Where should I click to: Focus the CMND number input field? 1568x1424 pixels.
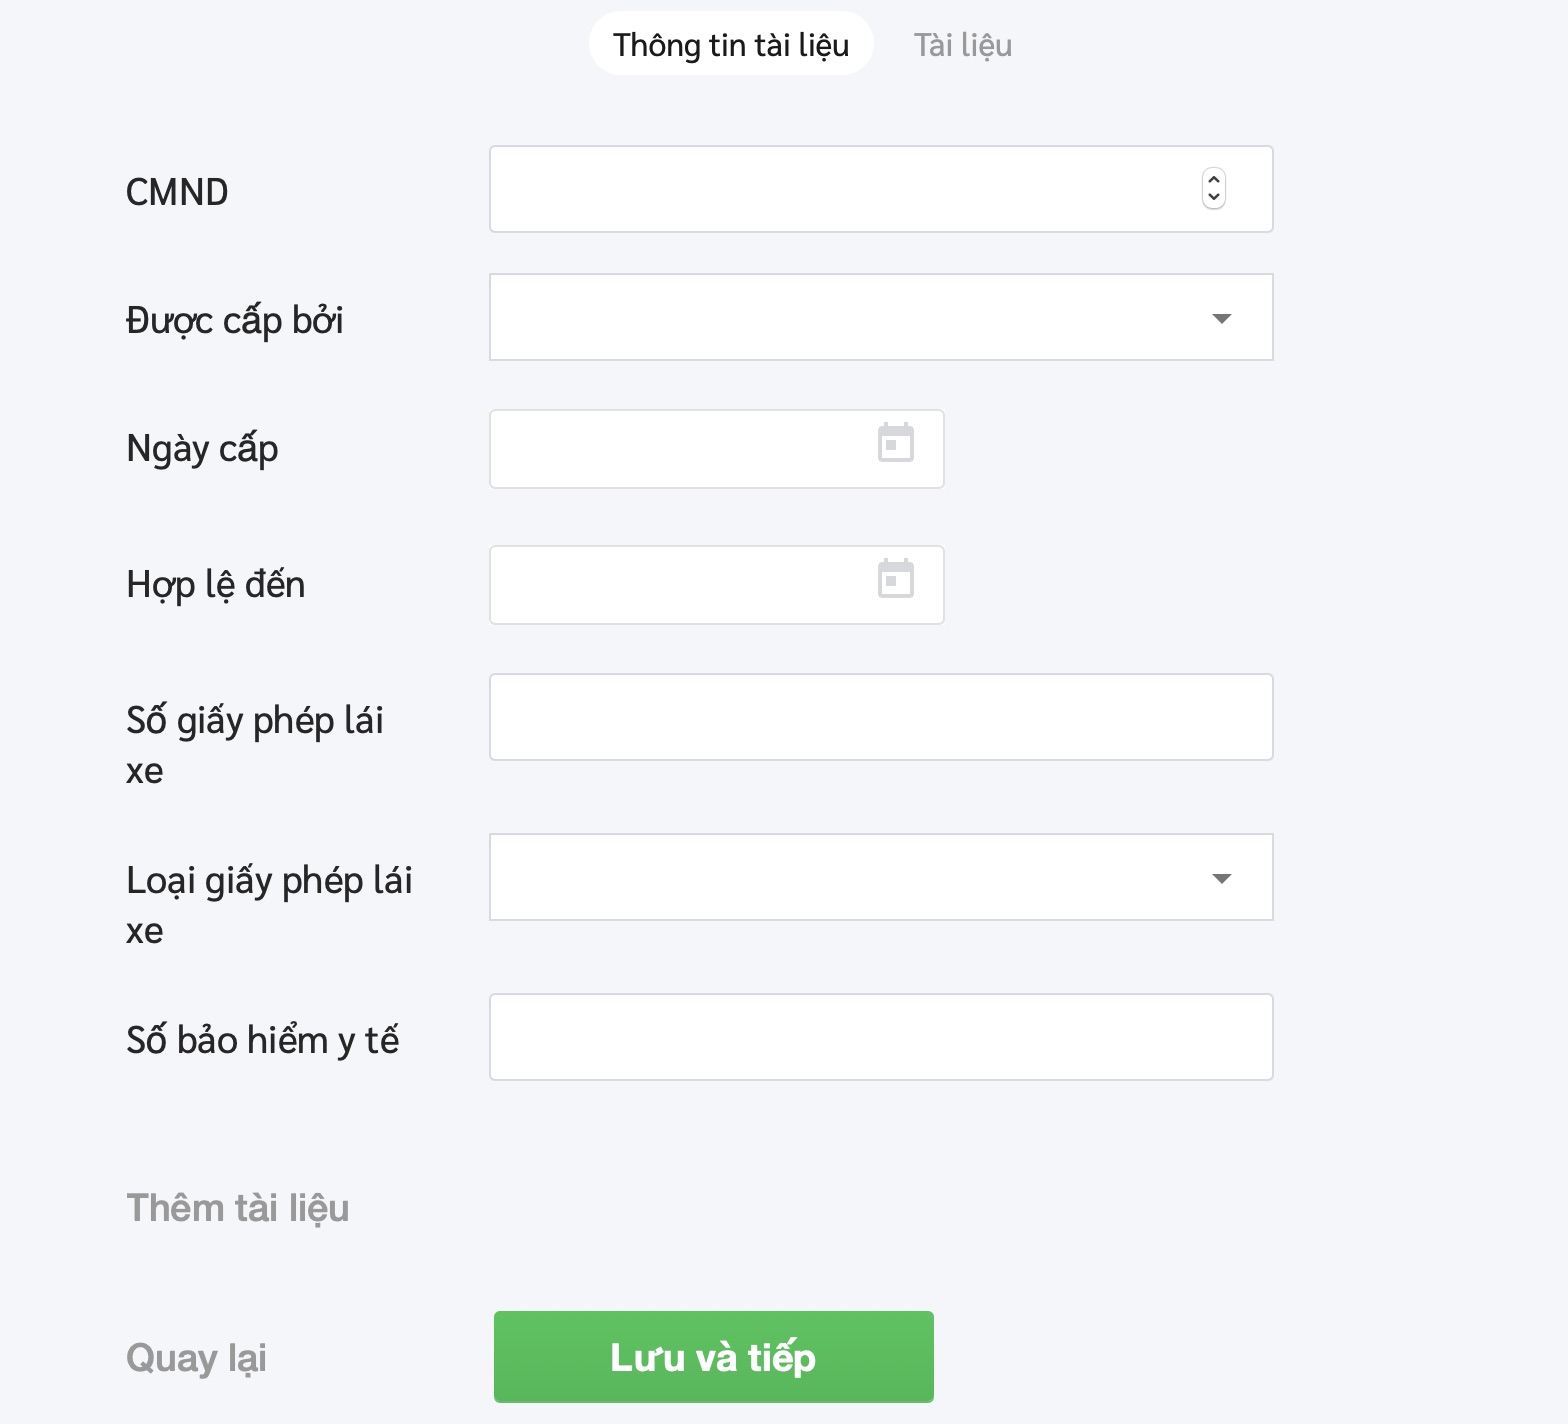click(x=840, y=190)
